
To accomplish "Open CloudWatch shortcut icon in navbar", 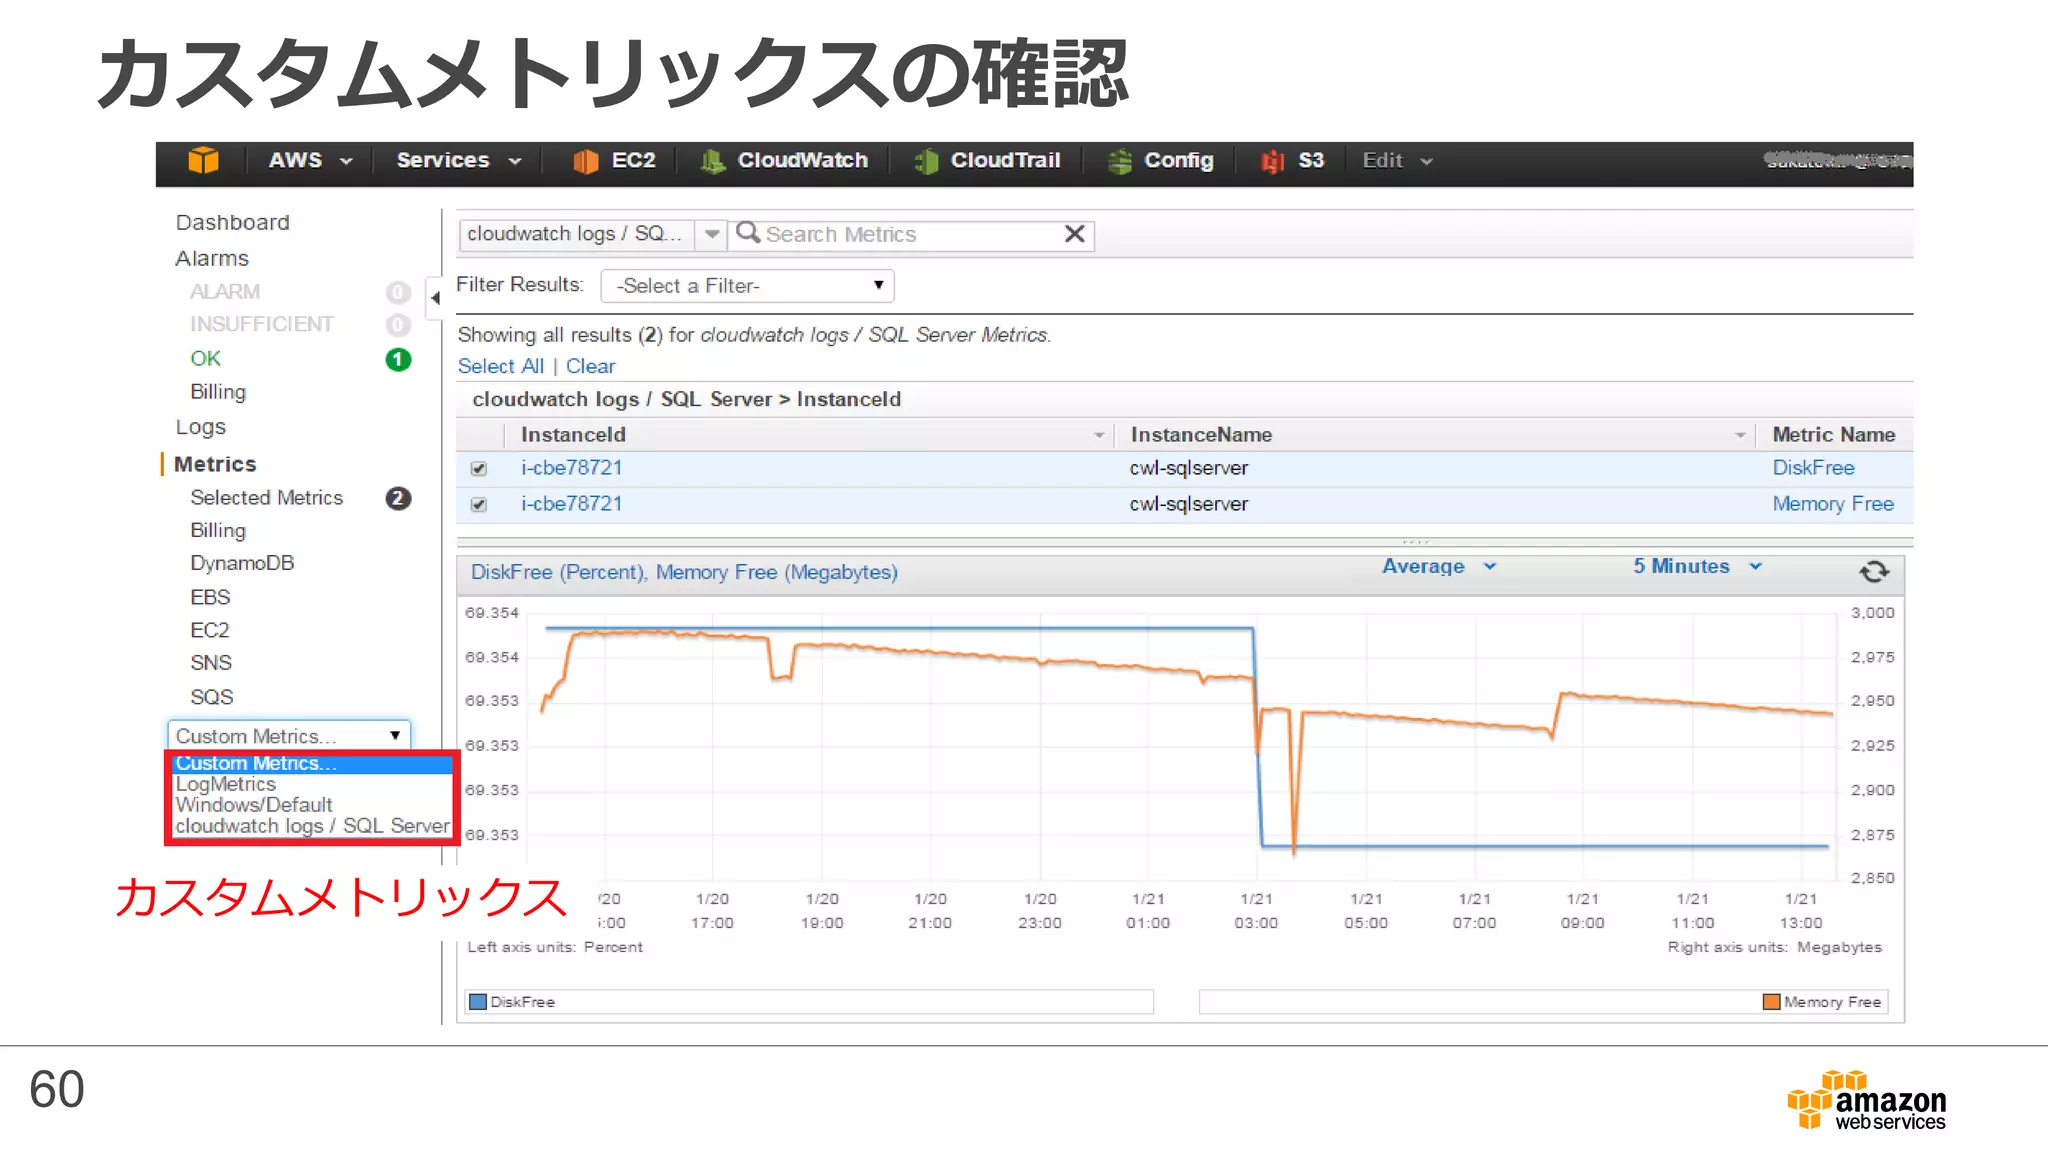I will tap(712, 161).
